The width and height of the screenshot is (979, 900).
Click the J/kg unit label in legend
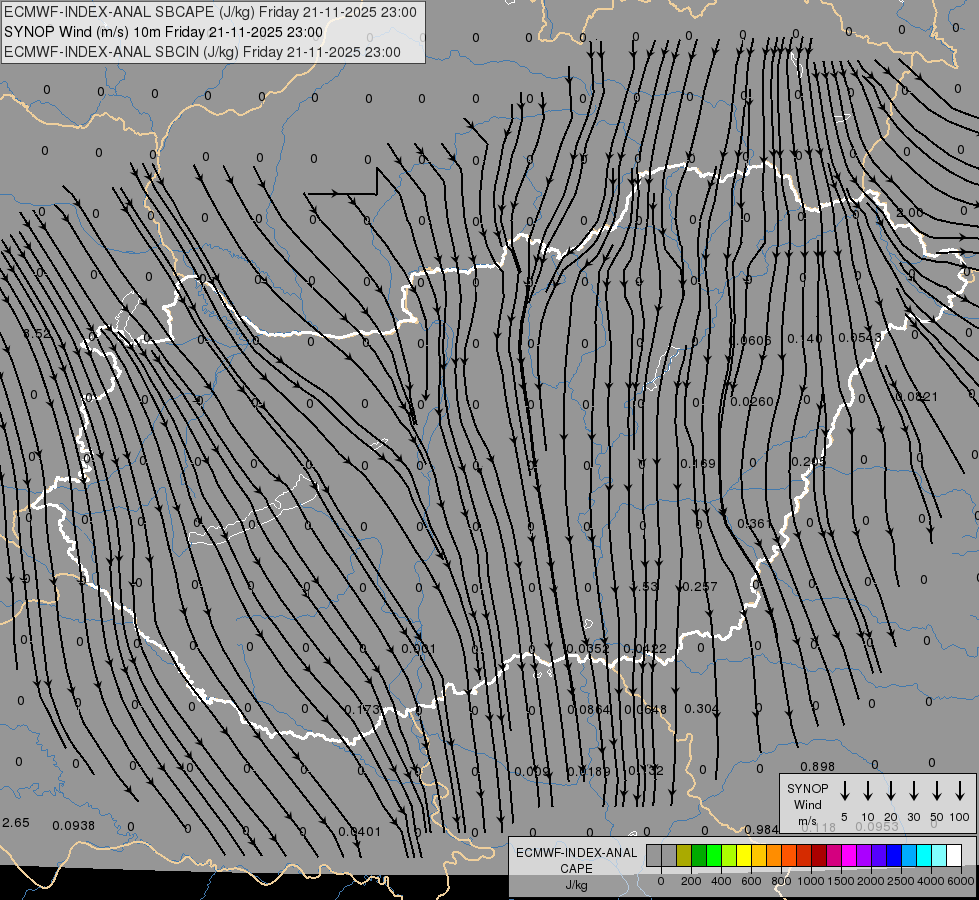pos(576,885)
